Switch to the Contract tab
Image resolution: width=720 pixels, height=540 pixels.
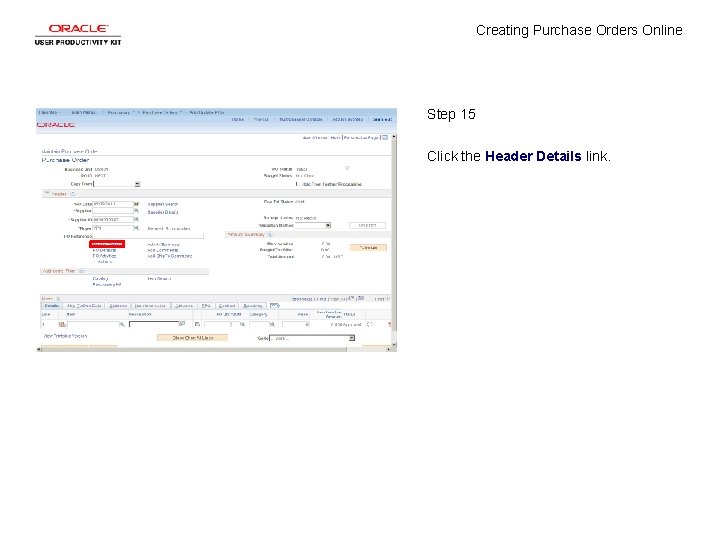point(227,306)
